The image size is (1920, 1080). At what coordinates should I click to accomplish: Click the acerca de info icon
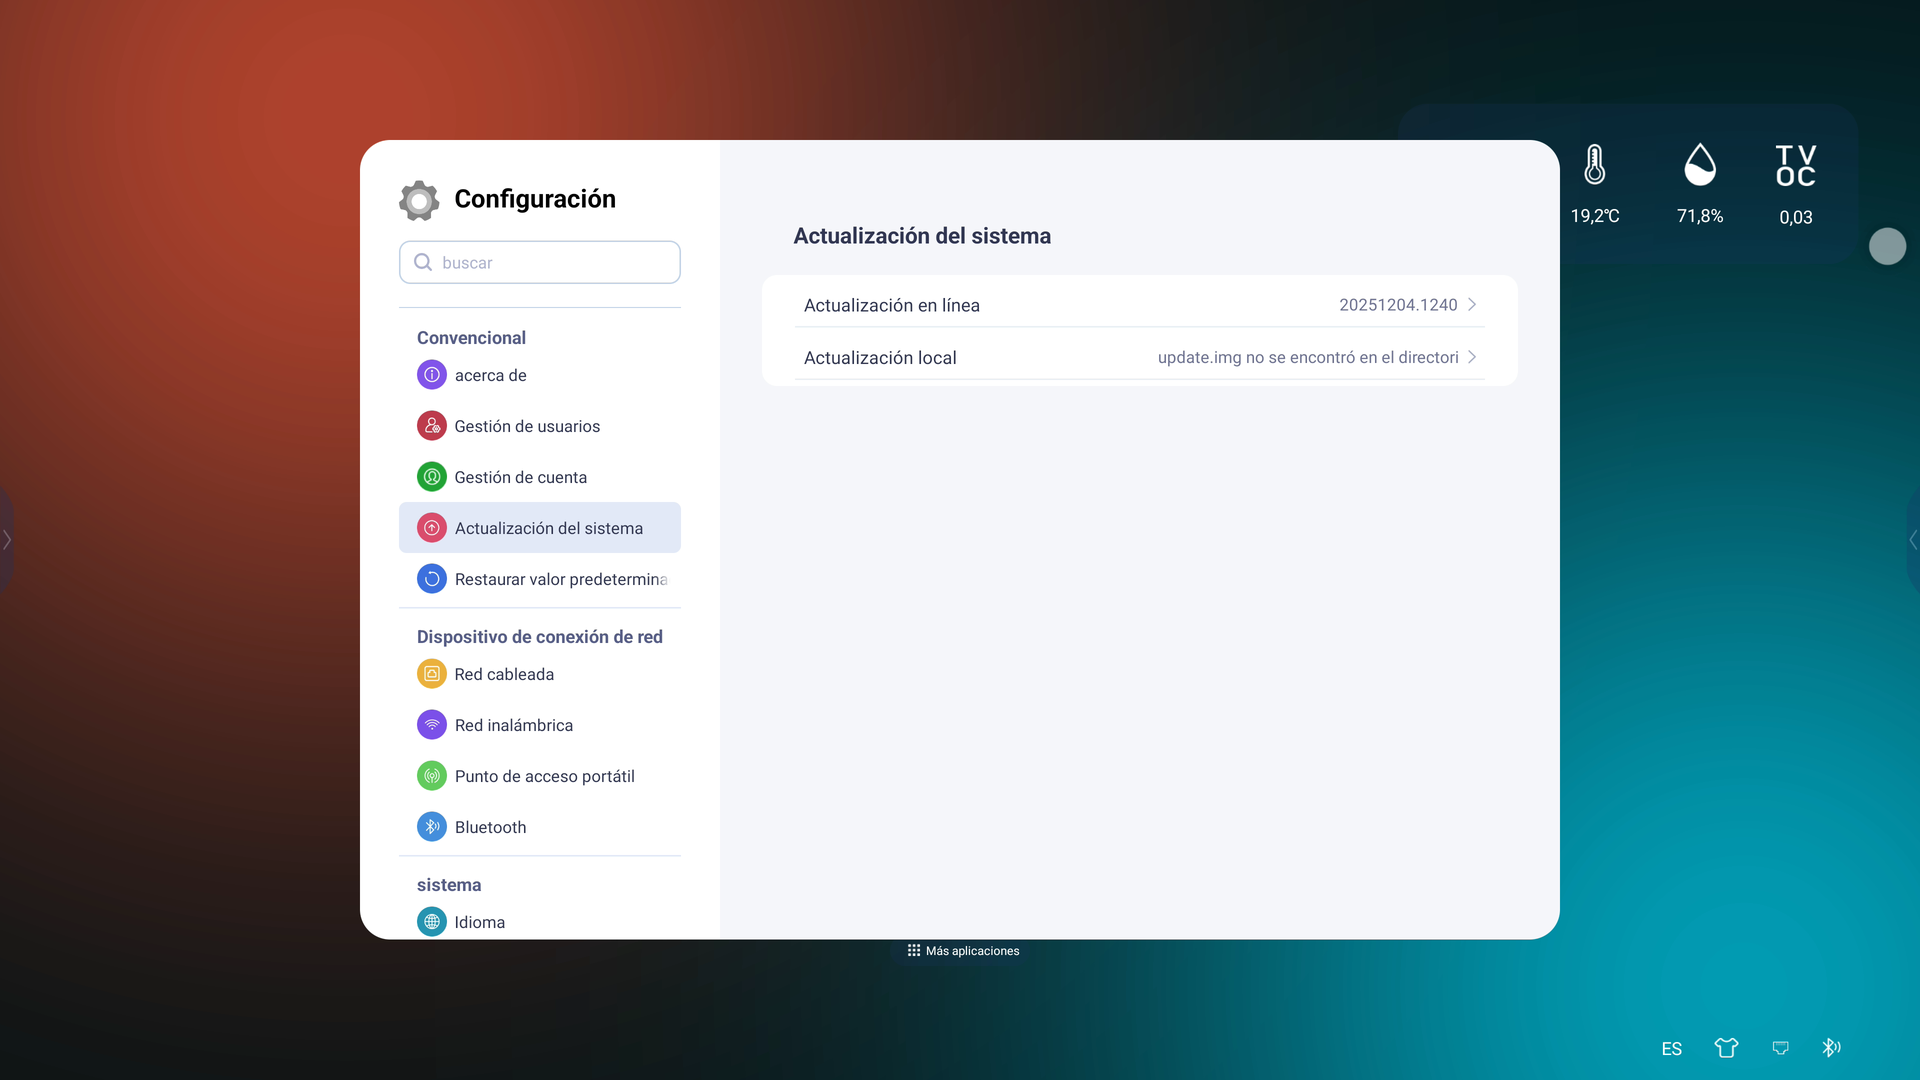(432, 375)
